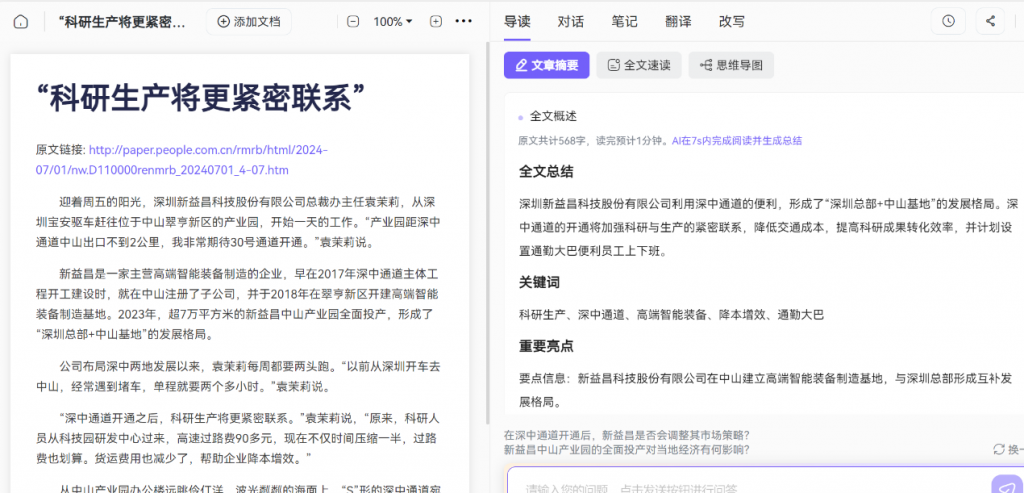Image resolution: width=1024 pixels, height=493 pixels.
Task: Click the keywords line starting 科研生产、深中通道
Action: (x=671, y=315)
